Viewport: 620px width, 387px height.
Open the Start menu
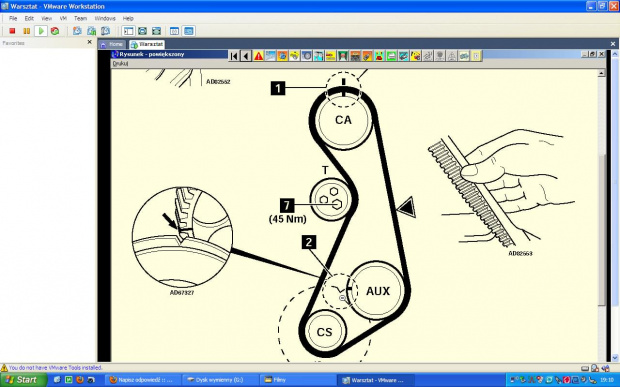pyautogui.click(x=22, y=380)
